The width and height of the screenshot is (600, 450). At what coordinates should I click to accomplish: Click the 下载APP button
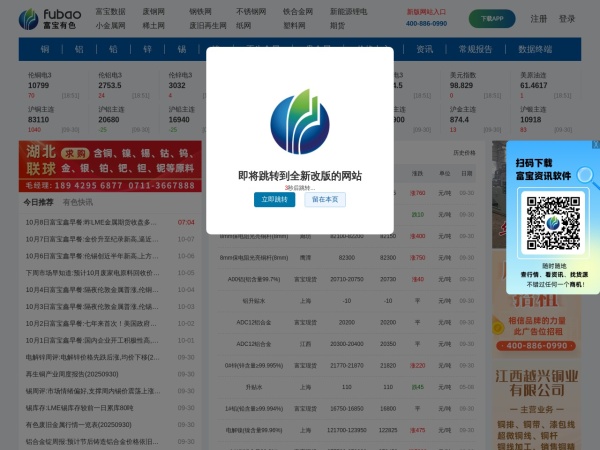(492, 18)
